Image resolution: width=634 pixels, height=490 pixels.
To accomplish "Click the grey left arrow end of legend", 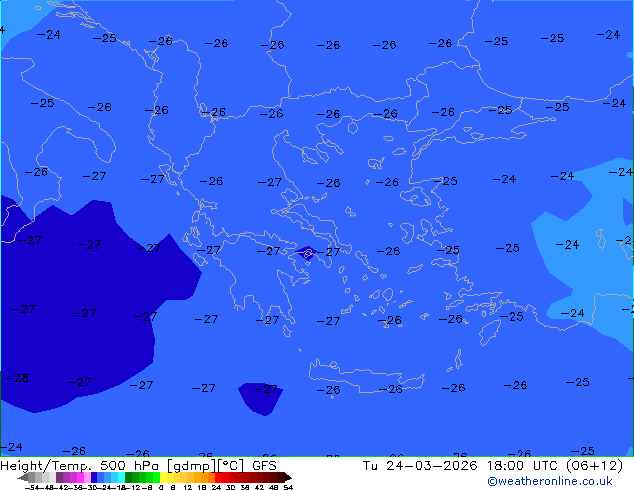I will click(23, 477).
